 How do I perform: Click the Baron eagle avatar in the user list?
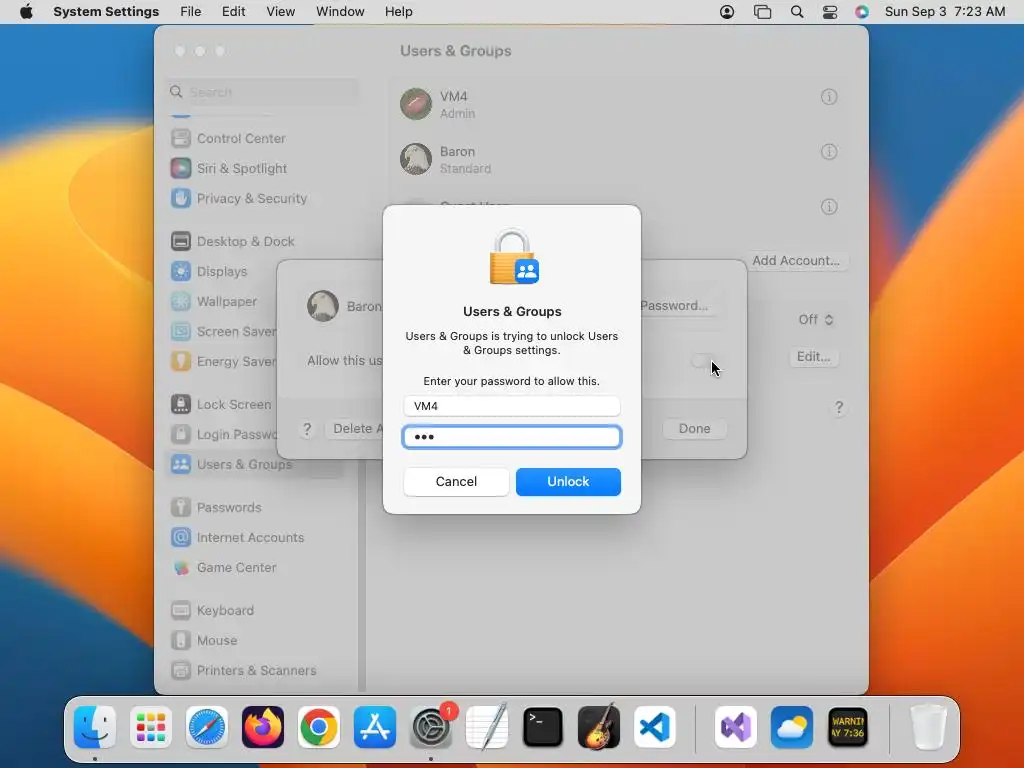click(x=416, y=159)
